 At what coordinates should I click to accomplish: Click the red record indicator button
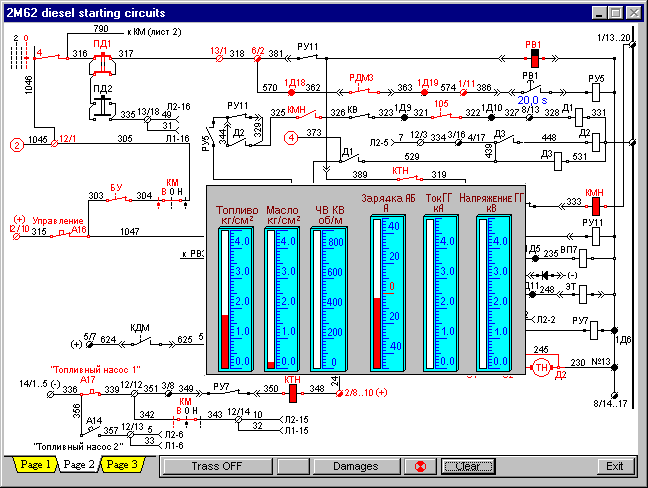tap(421, 466)
